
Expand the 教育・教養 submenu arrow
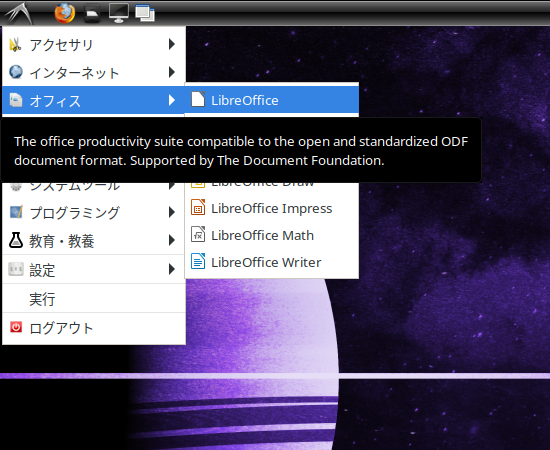coord(172,240)
